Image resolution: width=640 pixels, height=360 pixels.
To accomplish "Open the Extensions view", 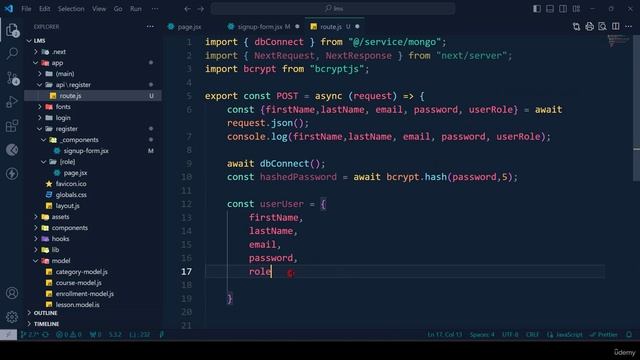I will click(x=12, y=126).
